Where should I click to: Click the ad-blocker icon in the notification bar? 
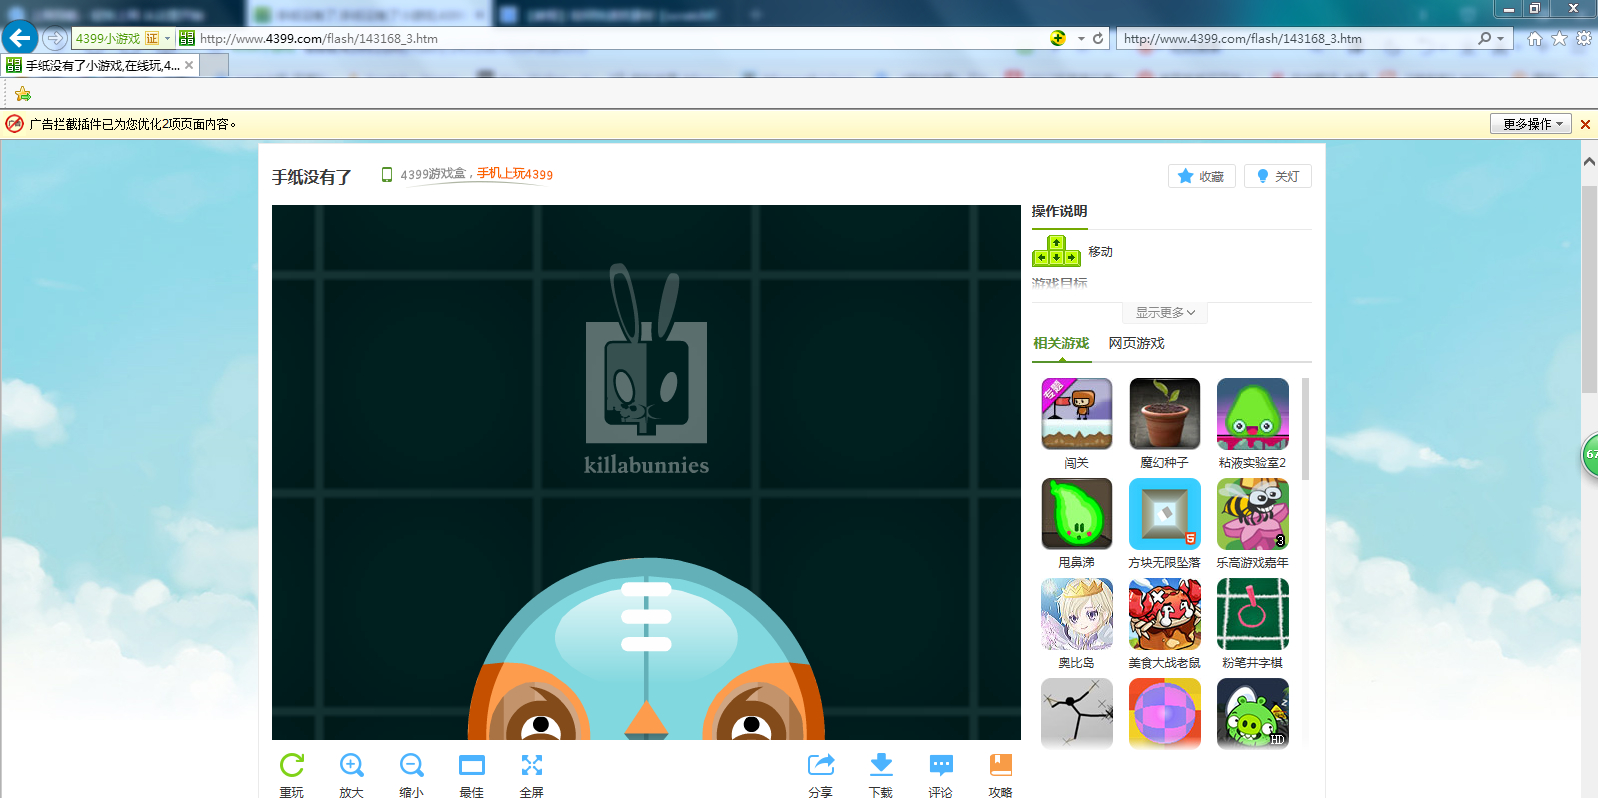click(14, 124)
